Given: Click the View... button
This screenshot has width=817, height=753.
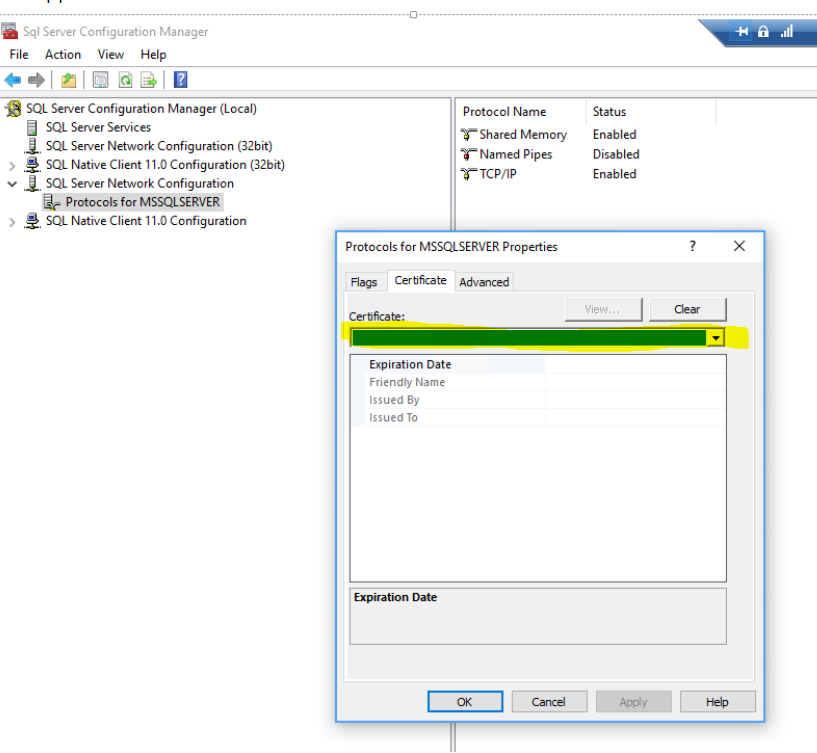Looking at the screenshot, I should (x=603, y=310).
